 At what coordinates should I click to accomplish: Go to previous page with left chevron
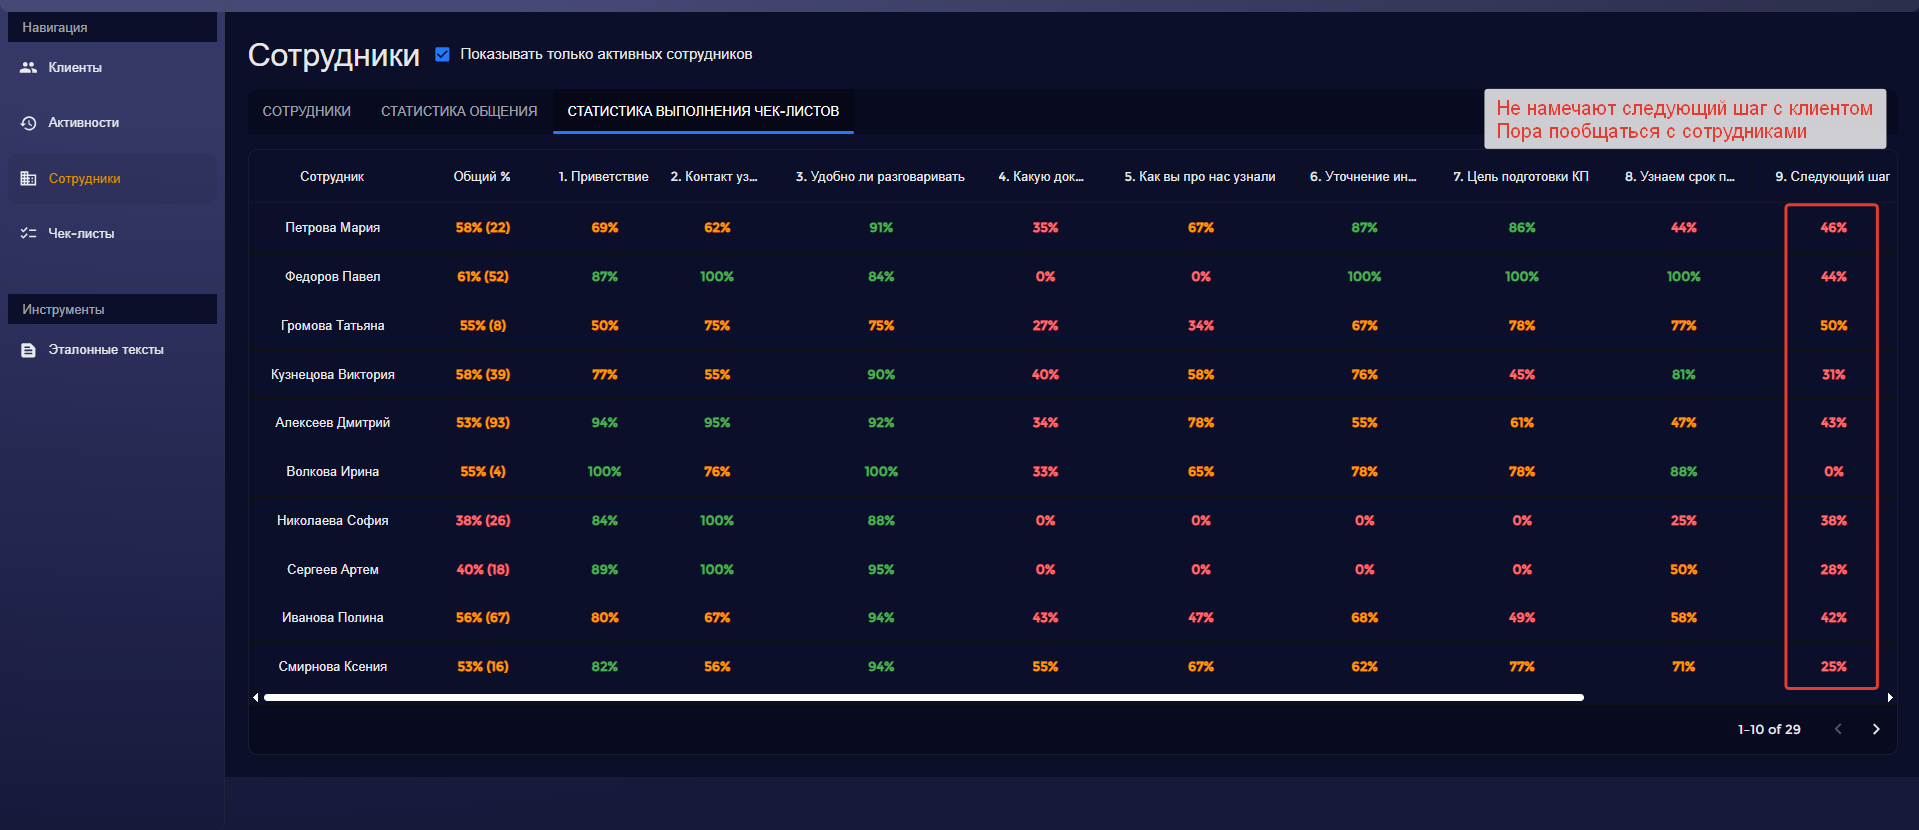(1837, 729)
